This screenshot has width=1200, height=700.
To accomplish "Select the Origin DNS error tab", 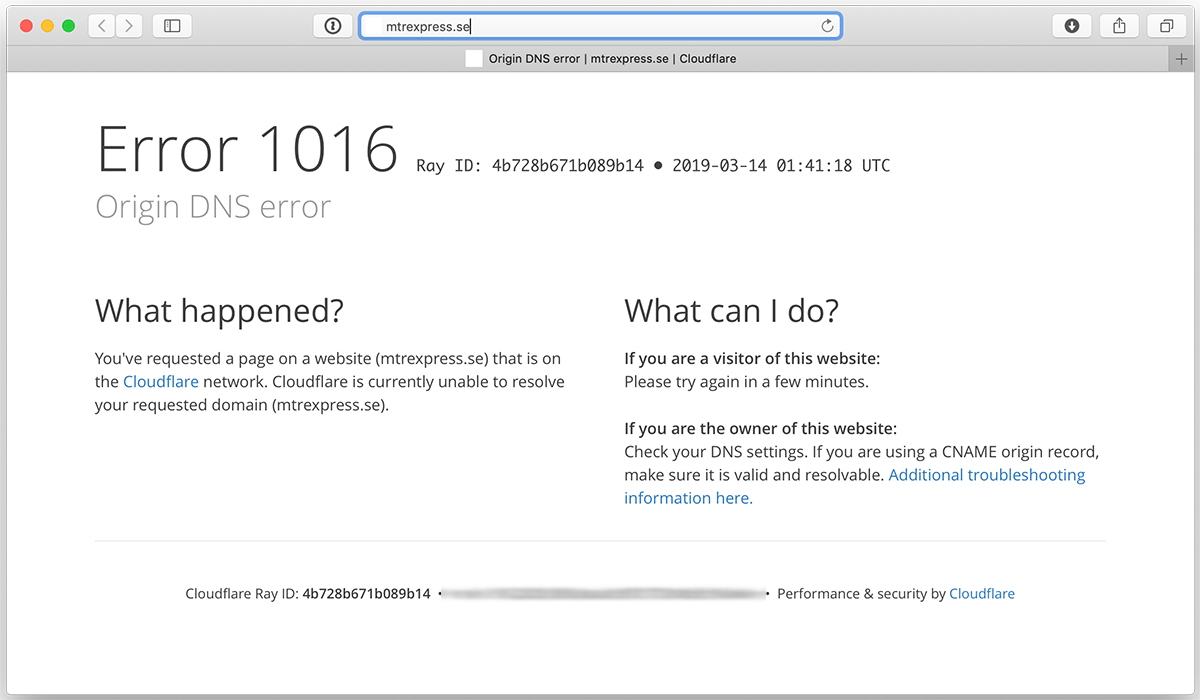I will point(600,59).
